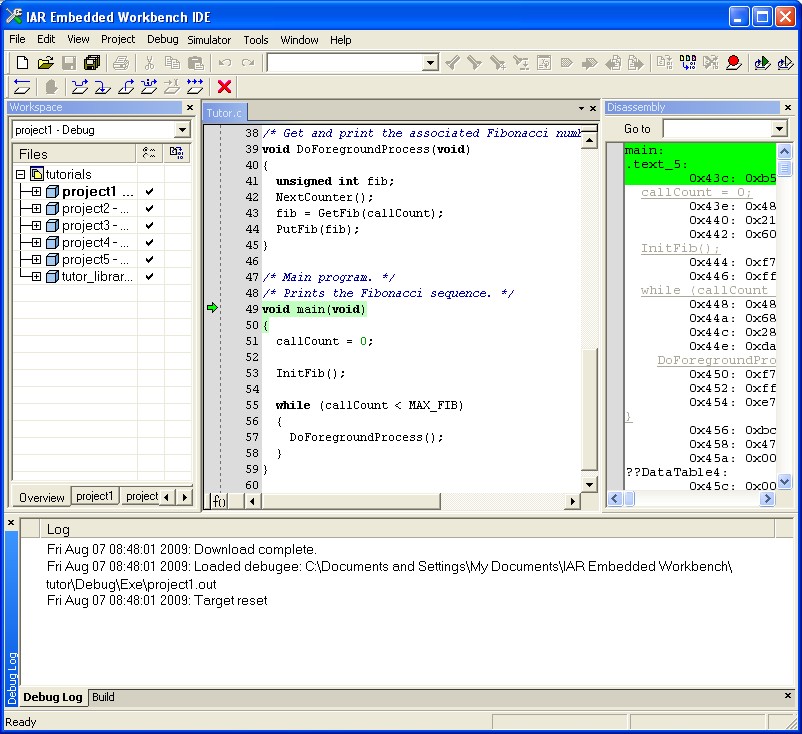Click the editor scroll down arrow
The height and width of the screenshot is (734, 802).
(x=589, y=484)
